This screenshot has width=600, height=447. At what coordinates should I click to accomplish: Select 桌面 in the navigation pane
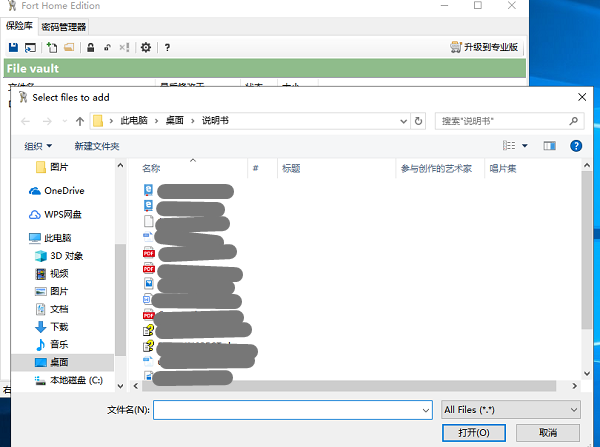(x=59, y=362)
